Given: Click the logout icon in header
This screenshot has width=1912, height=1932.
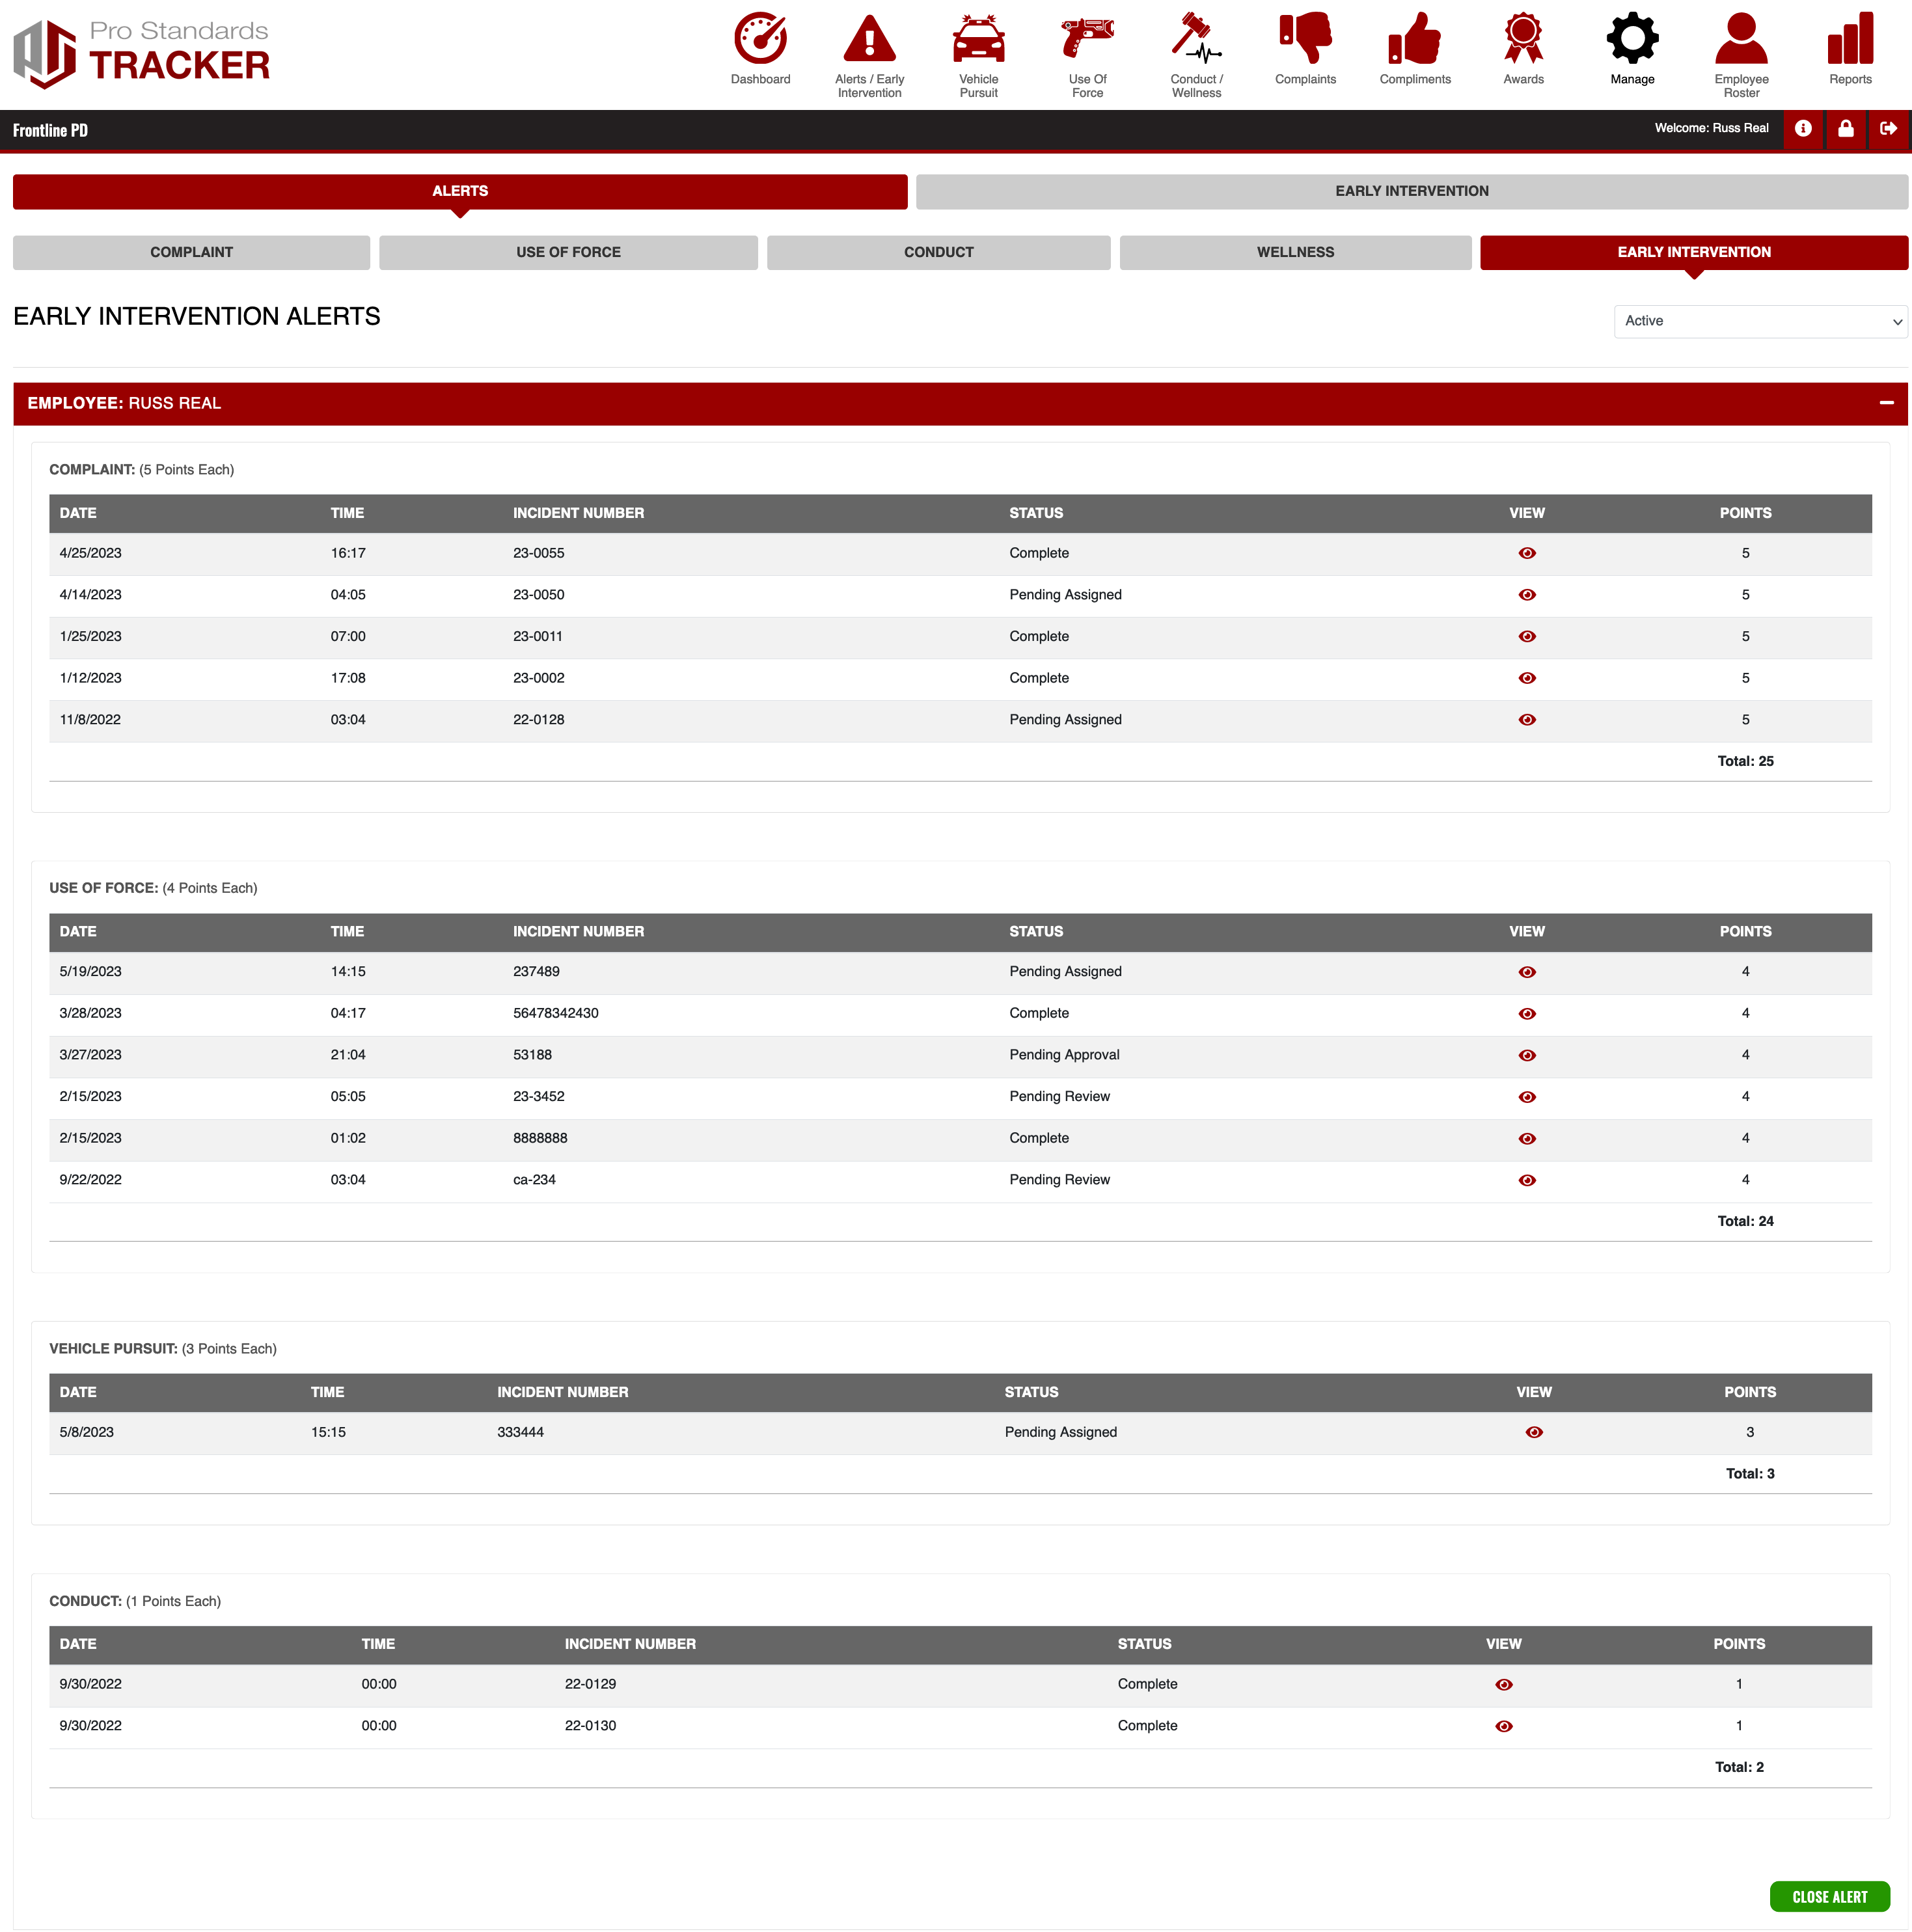Looking at the screenshot, I should pos(1888,129).
